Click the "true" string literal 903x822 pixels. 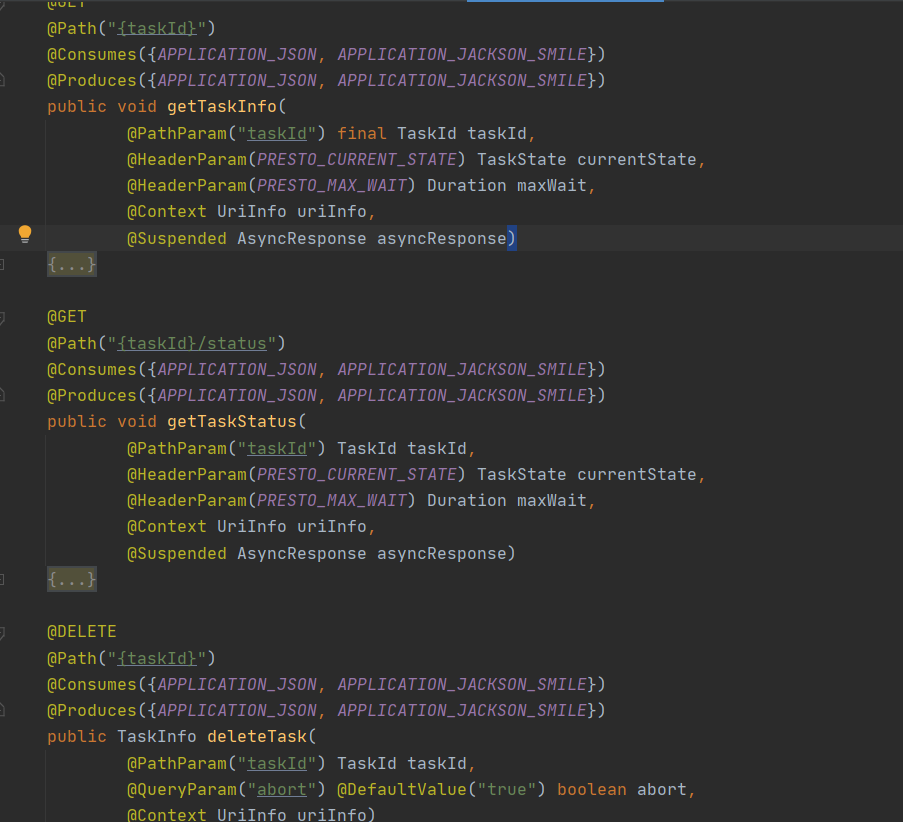click(x=506, y=790)
